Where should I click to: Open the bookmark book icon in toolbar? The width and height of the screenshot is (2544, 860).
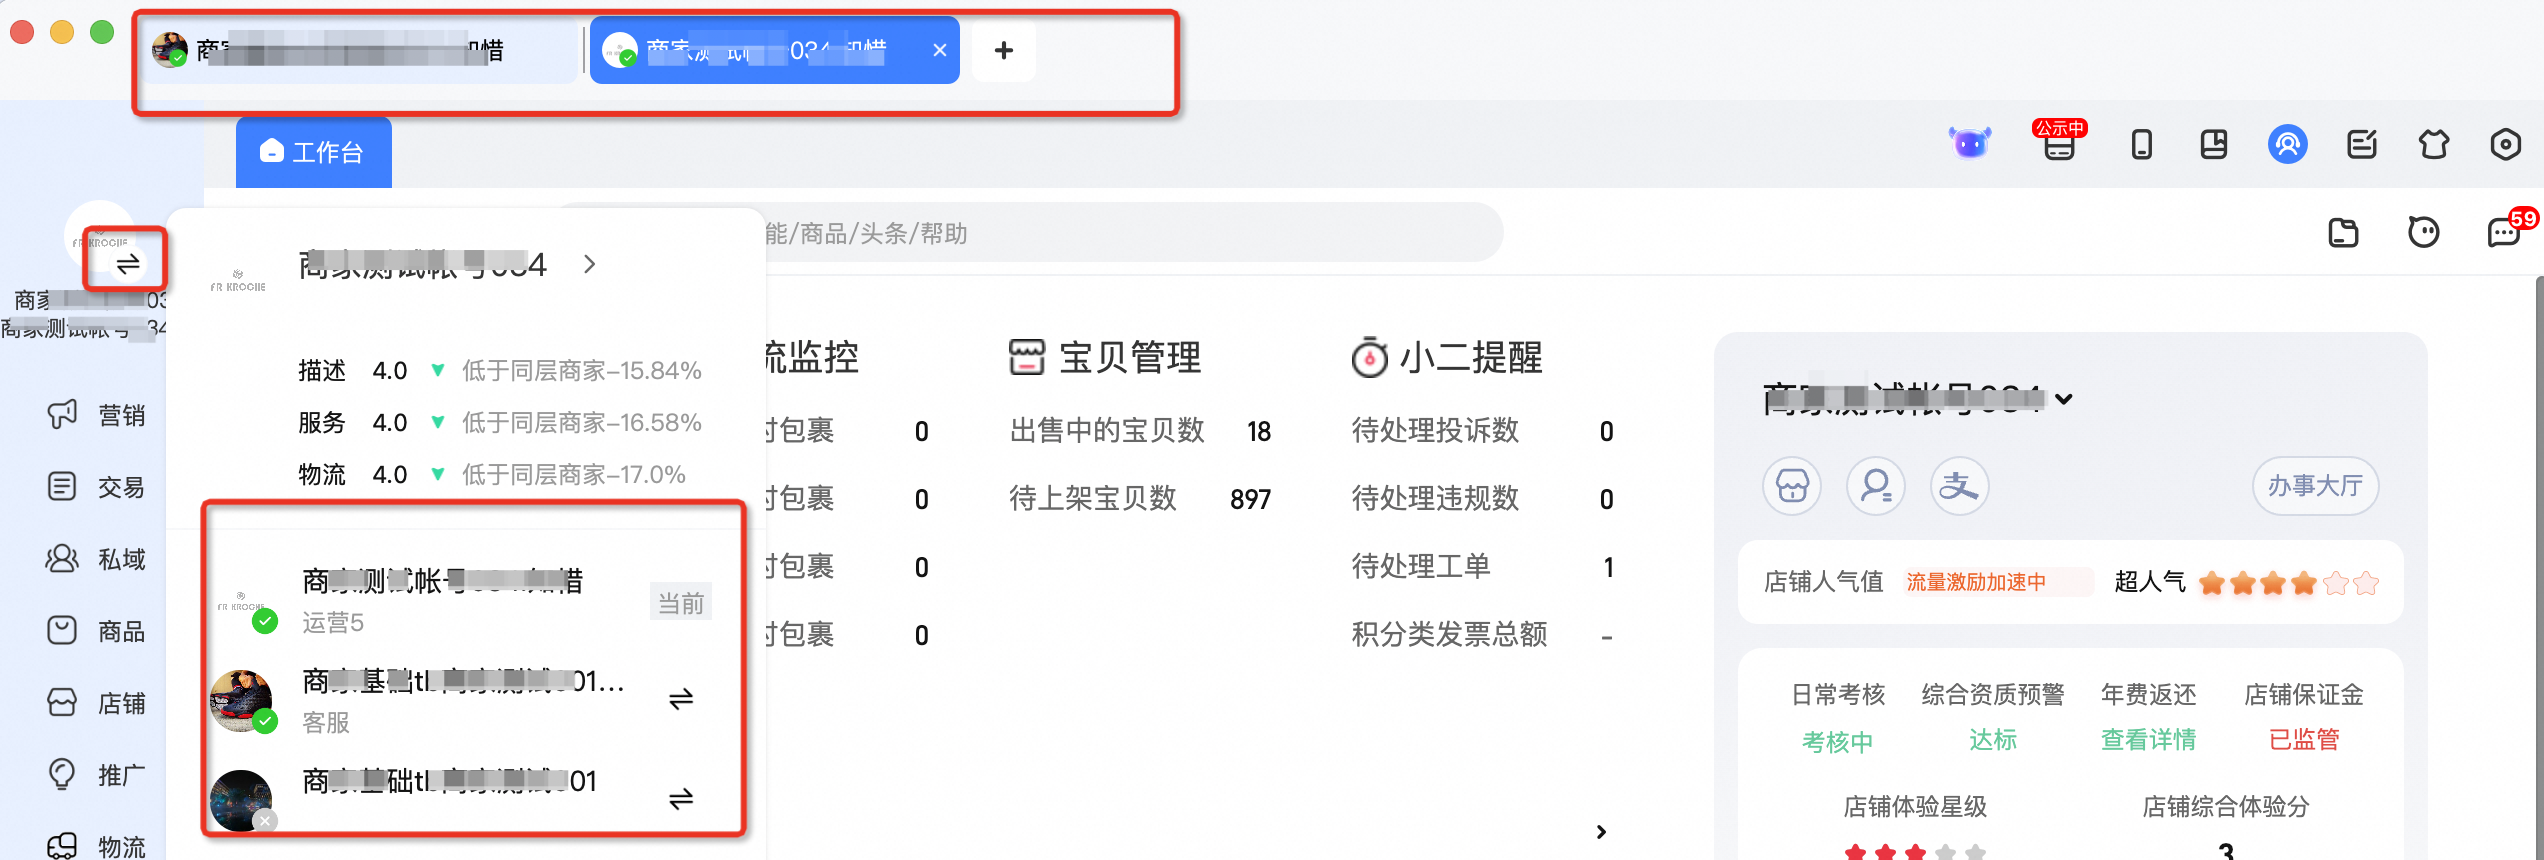(x=2214, y=145)
